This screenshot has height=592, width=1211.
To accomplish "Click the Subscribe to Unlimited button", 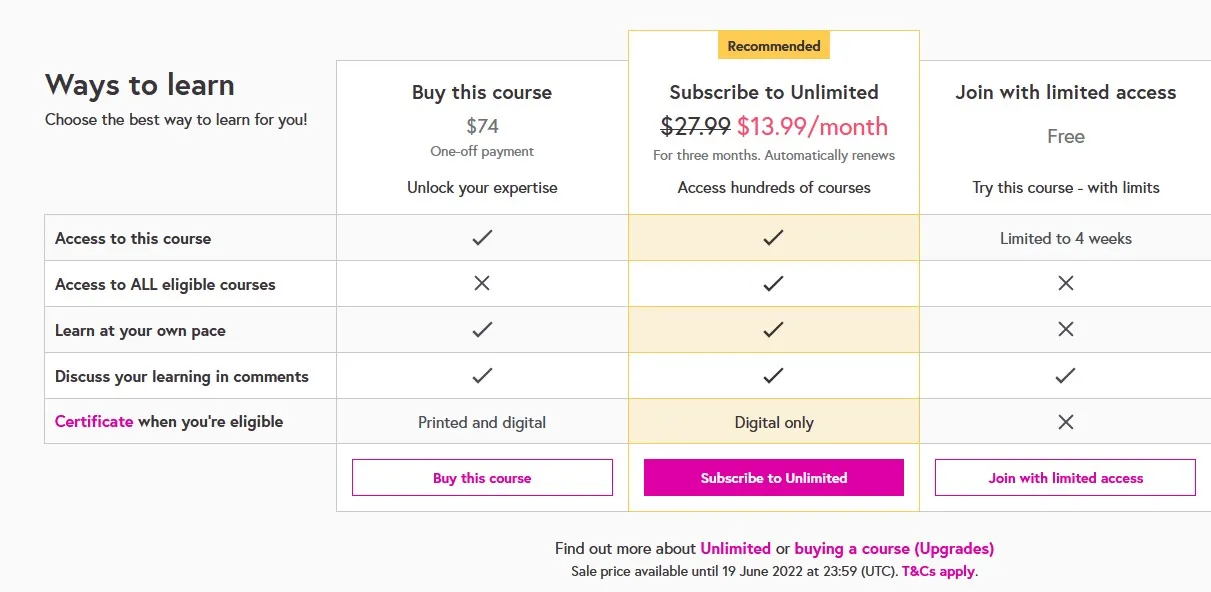I will tap(774, 478).
